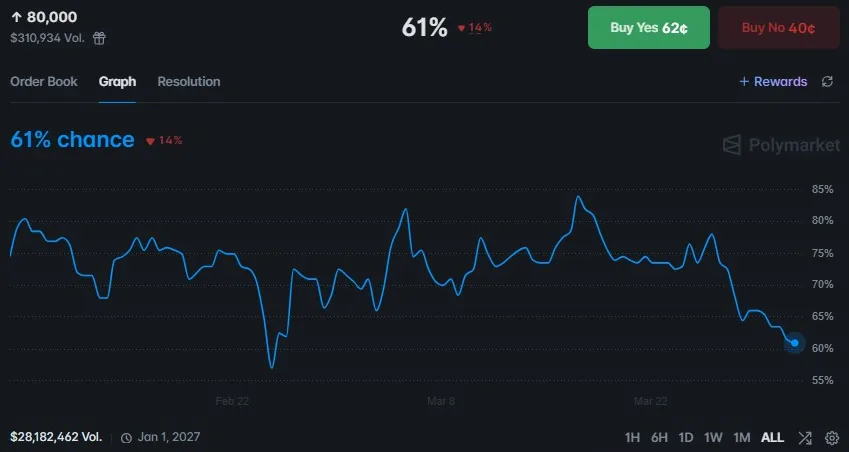
Task: Click the current price dot on graph
Action: click(x=794, y=343)
